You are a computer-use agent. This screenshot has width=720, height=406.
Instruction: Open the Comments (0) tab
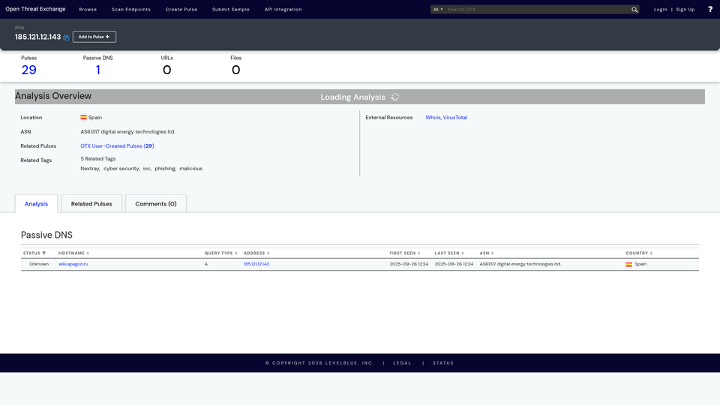point(156,203)
